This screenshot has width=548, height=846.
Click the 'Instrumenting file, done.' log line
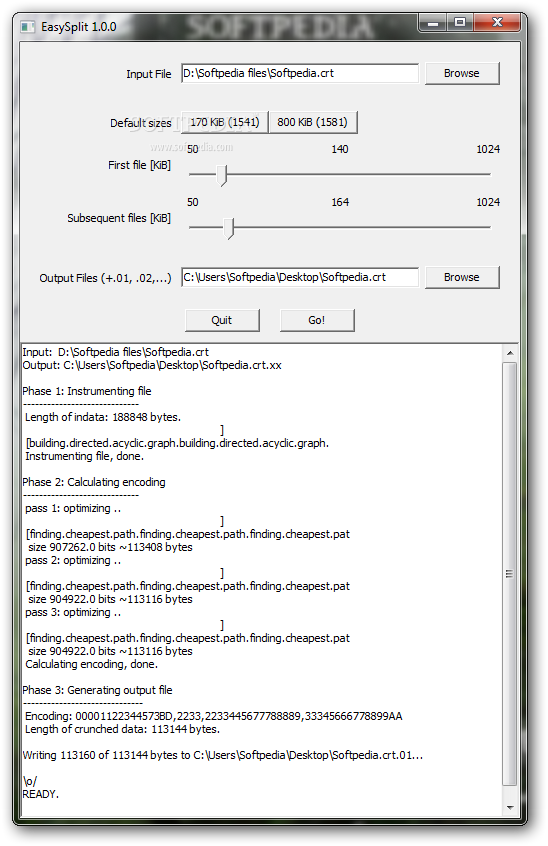pos(84,456)
